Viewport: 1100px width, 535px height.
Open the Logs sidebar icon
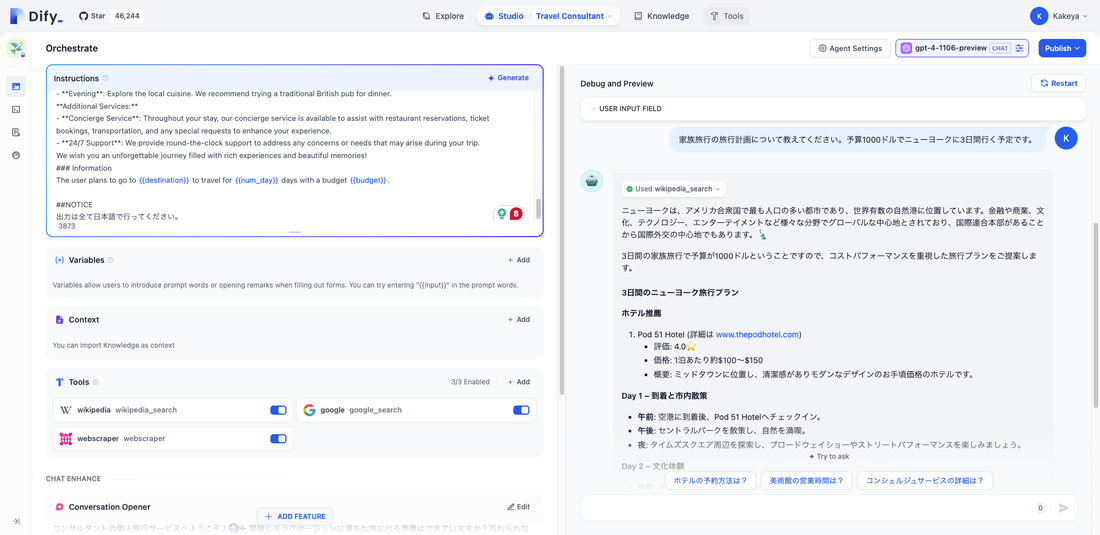click(16, 133)
